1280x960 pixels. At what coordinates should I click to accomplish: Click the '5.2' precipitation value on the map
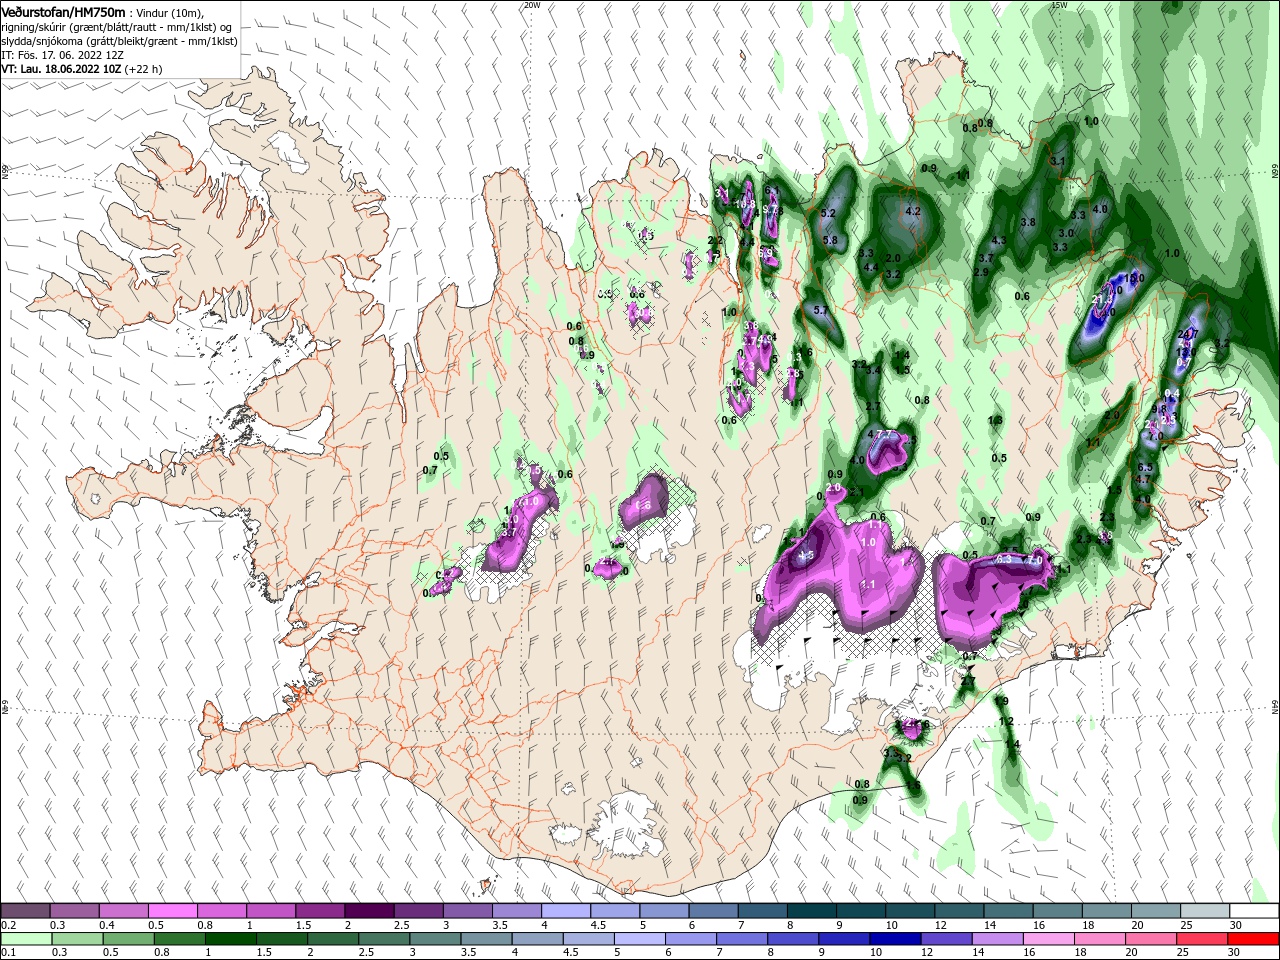pos(828,214)
